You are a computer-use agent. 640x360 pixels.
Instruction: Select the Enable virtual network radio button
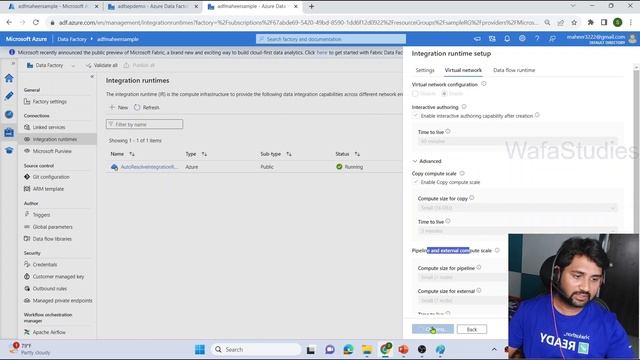point(444,94)
